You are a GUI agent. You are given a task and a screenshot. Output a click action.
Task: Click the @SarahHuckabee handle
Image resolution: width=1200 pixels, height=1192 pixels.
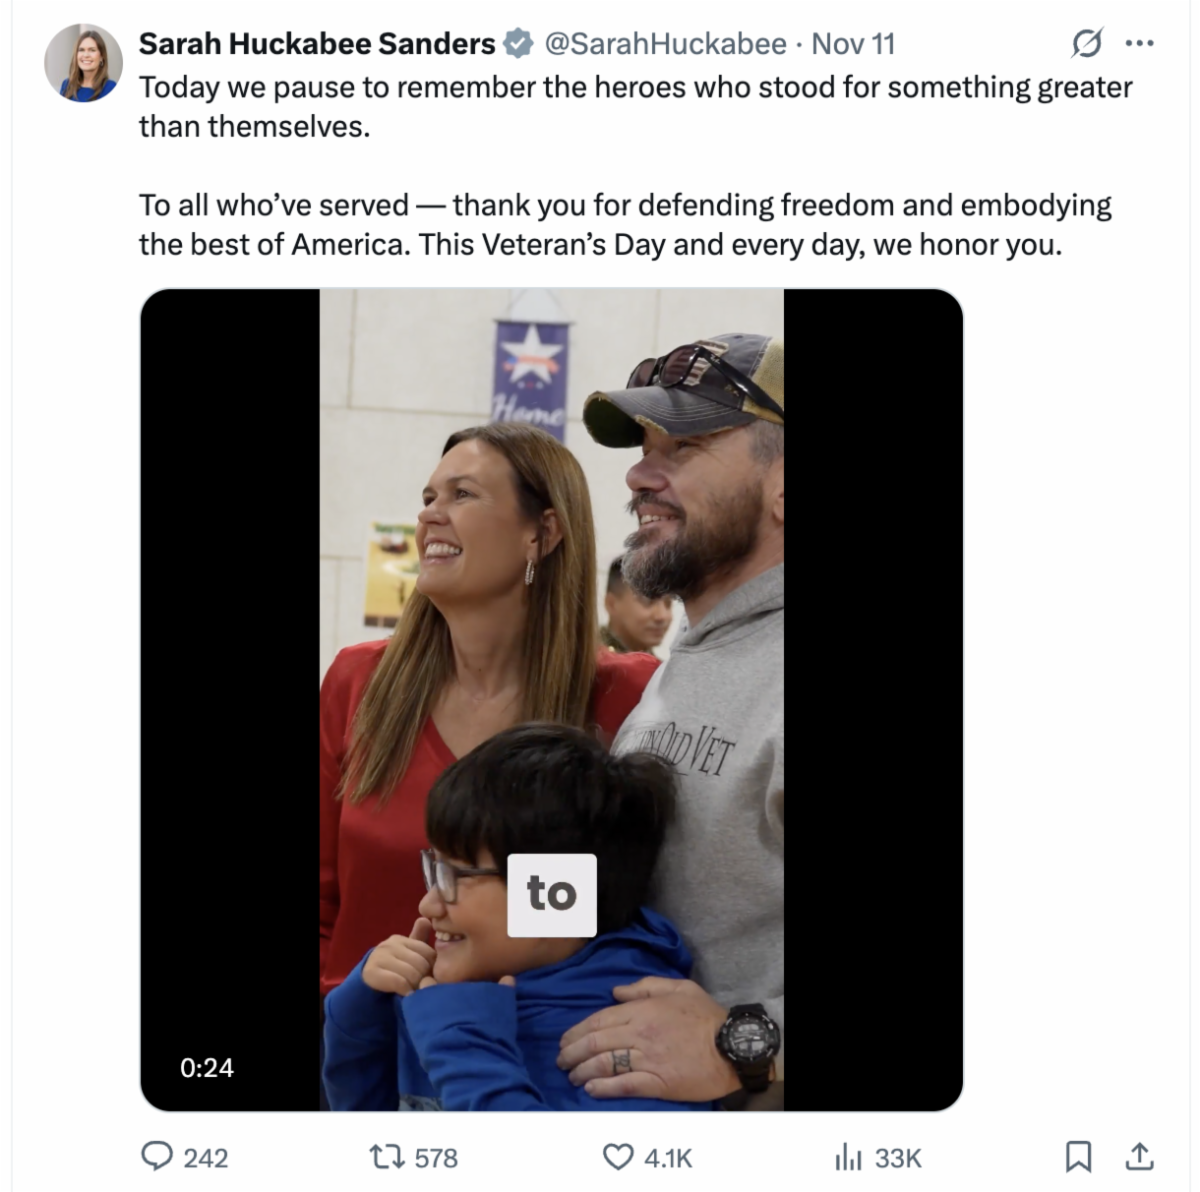coord(665,44)
